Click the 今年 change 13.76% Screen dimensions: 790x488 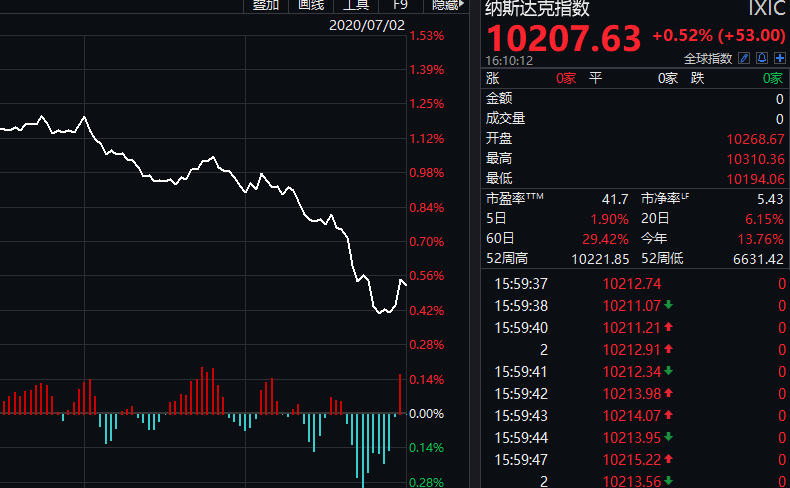[761, 239]
